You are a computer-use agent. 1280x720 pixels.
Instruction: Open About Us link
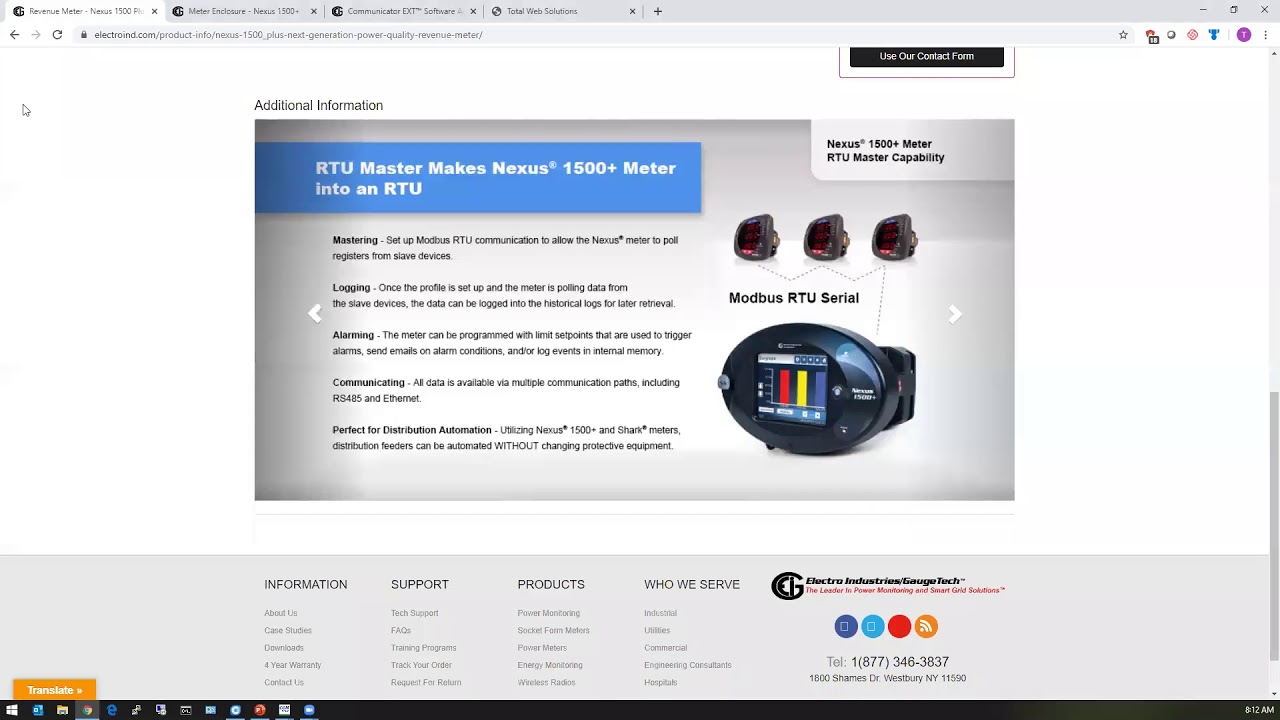click(x=281, y=613)
